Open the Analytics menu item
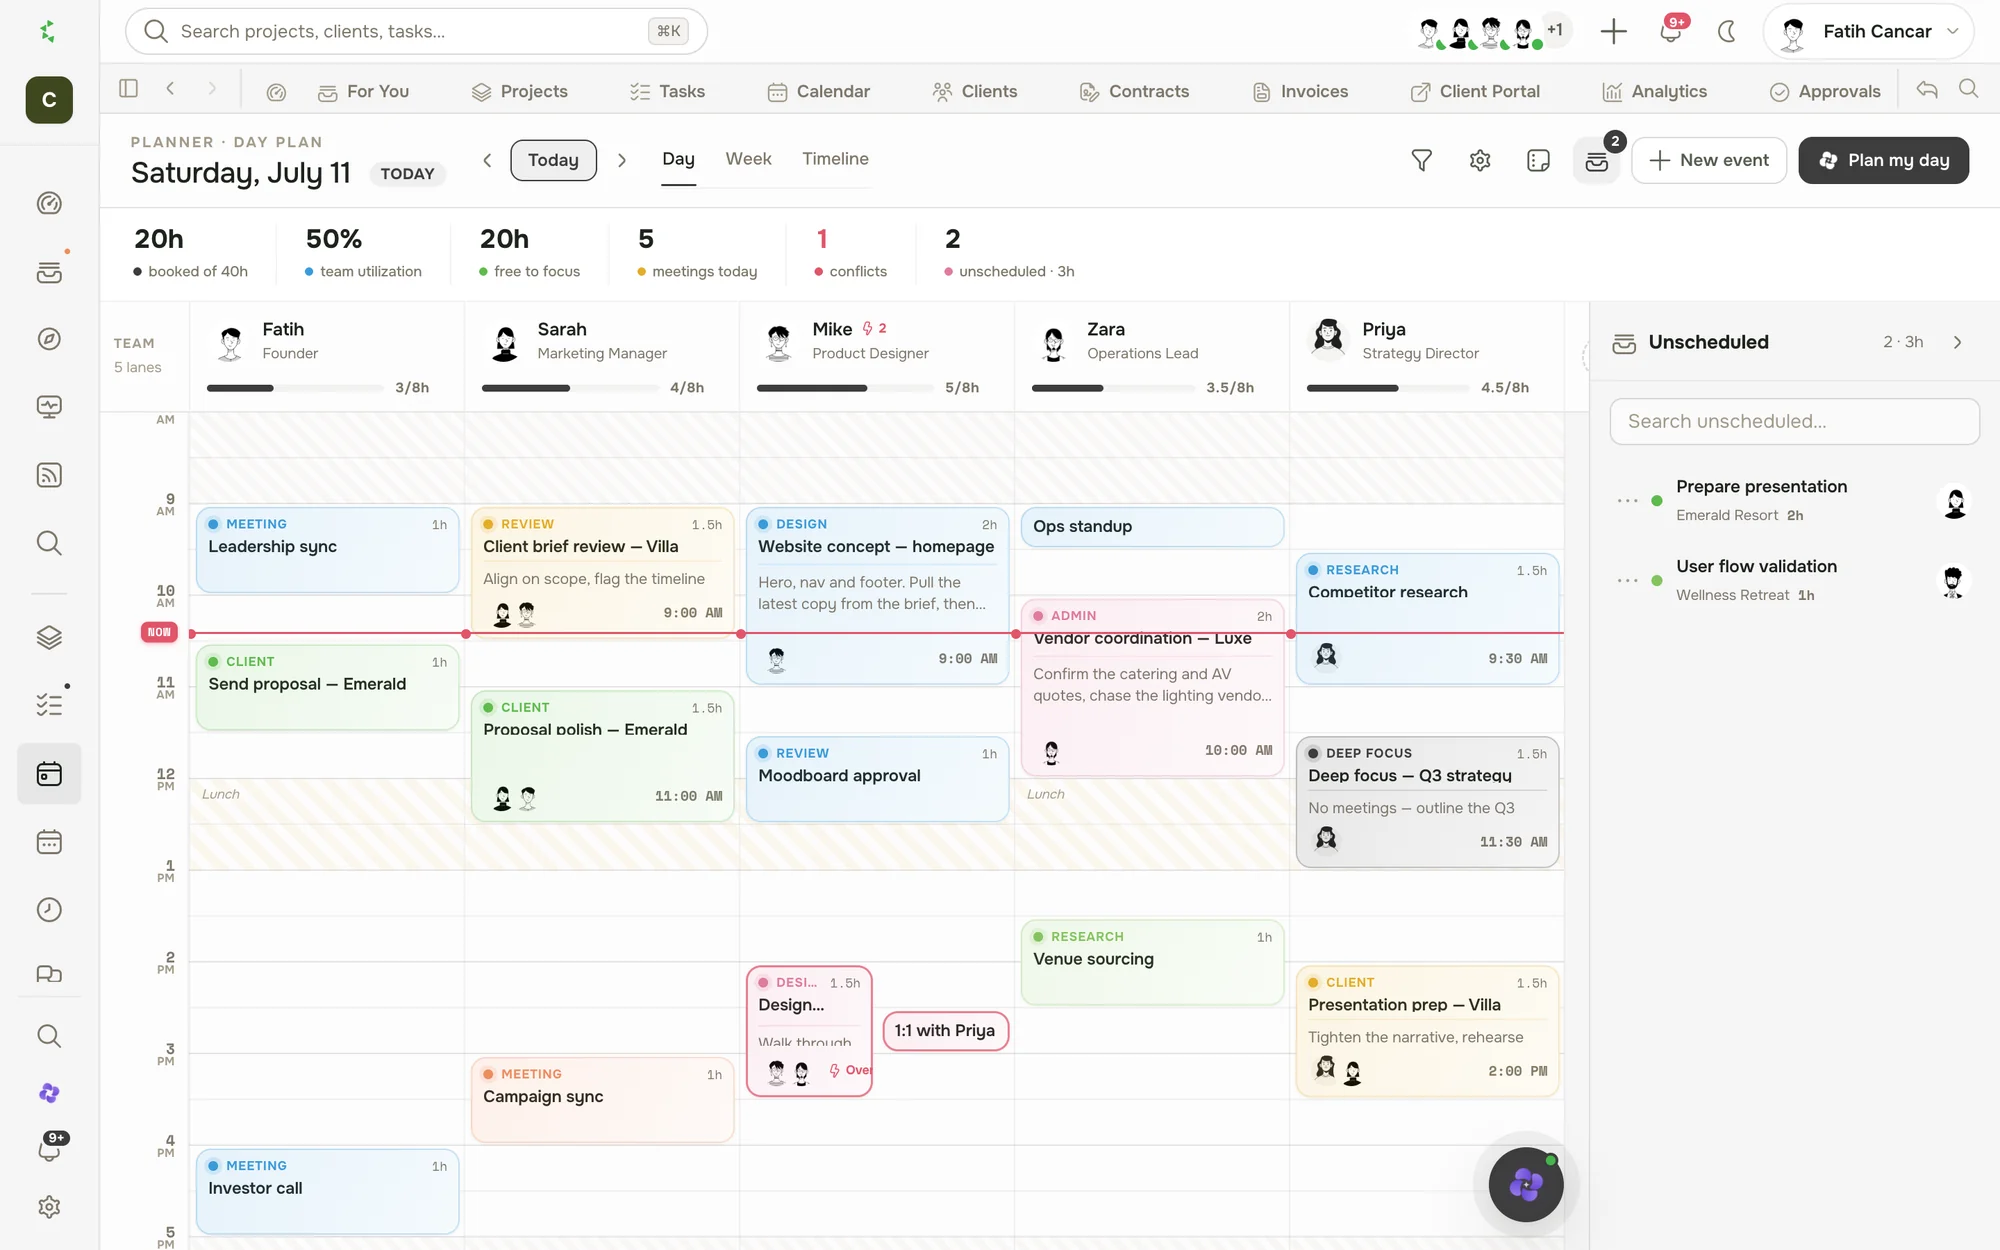 tap(1655, 92)
